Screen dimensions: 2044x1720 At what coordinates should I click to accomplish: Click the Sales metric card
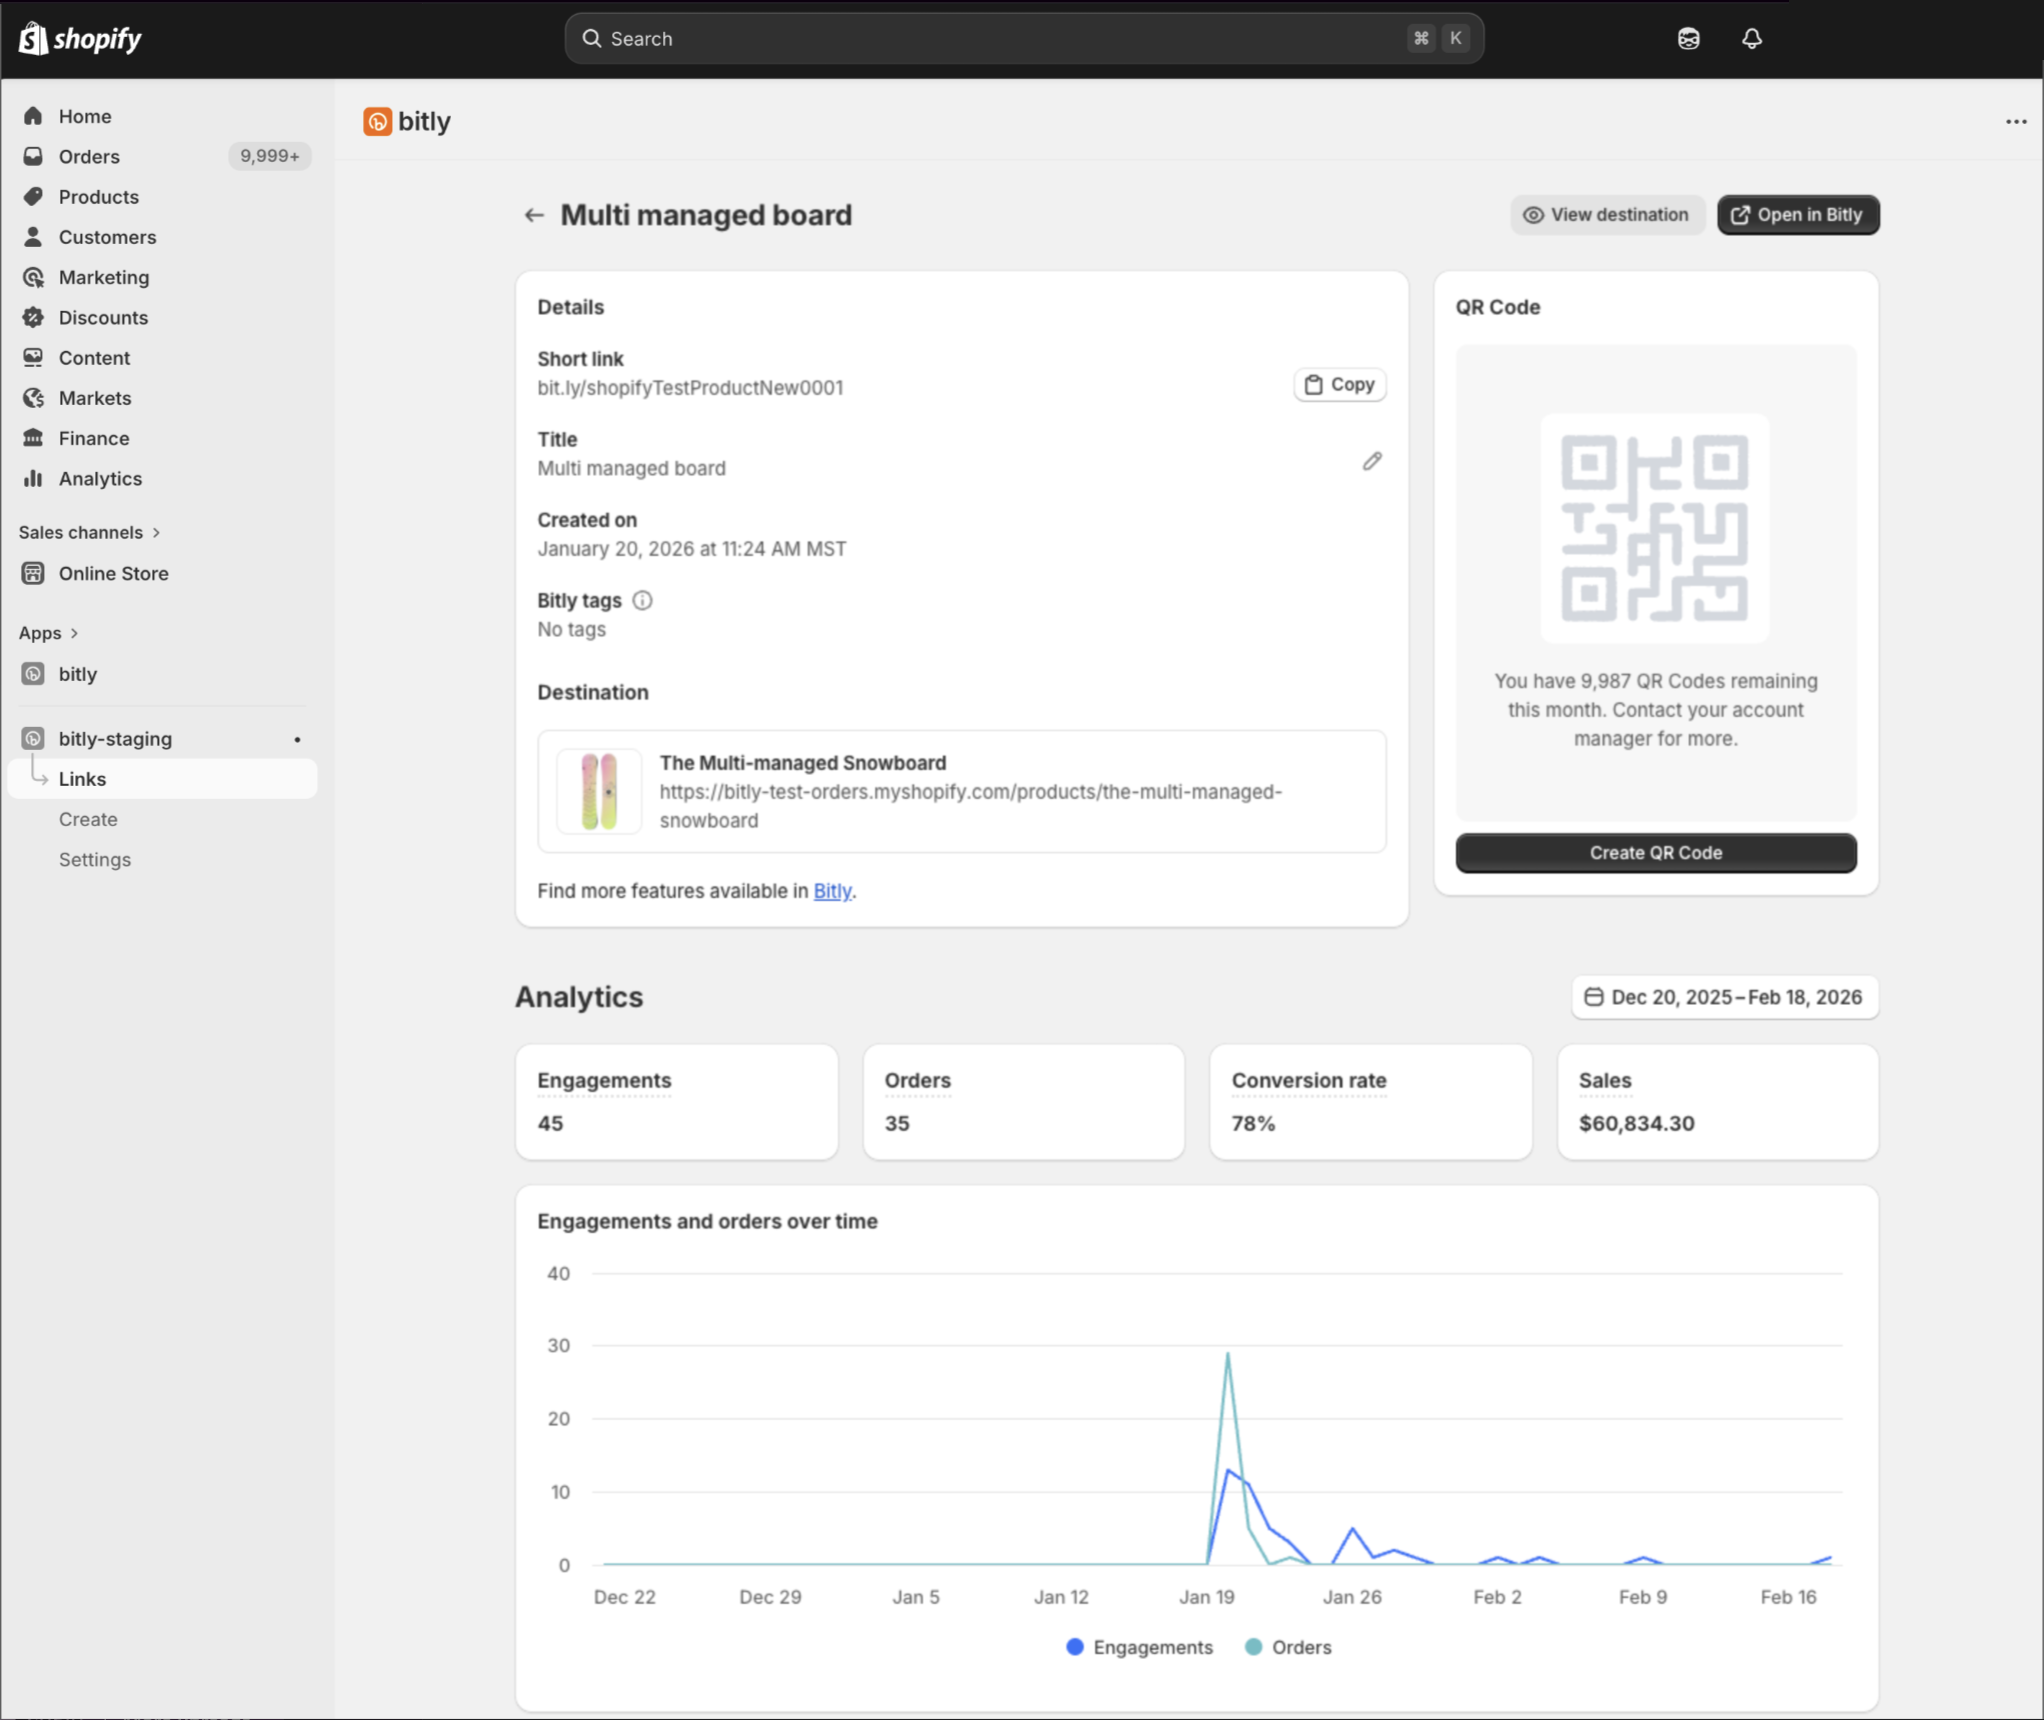pyautogui.click(x=1717, y=1102)
